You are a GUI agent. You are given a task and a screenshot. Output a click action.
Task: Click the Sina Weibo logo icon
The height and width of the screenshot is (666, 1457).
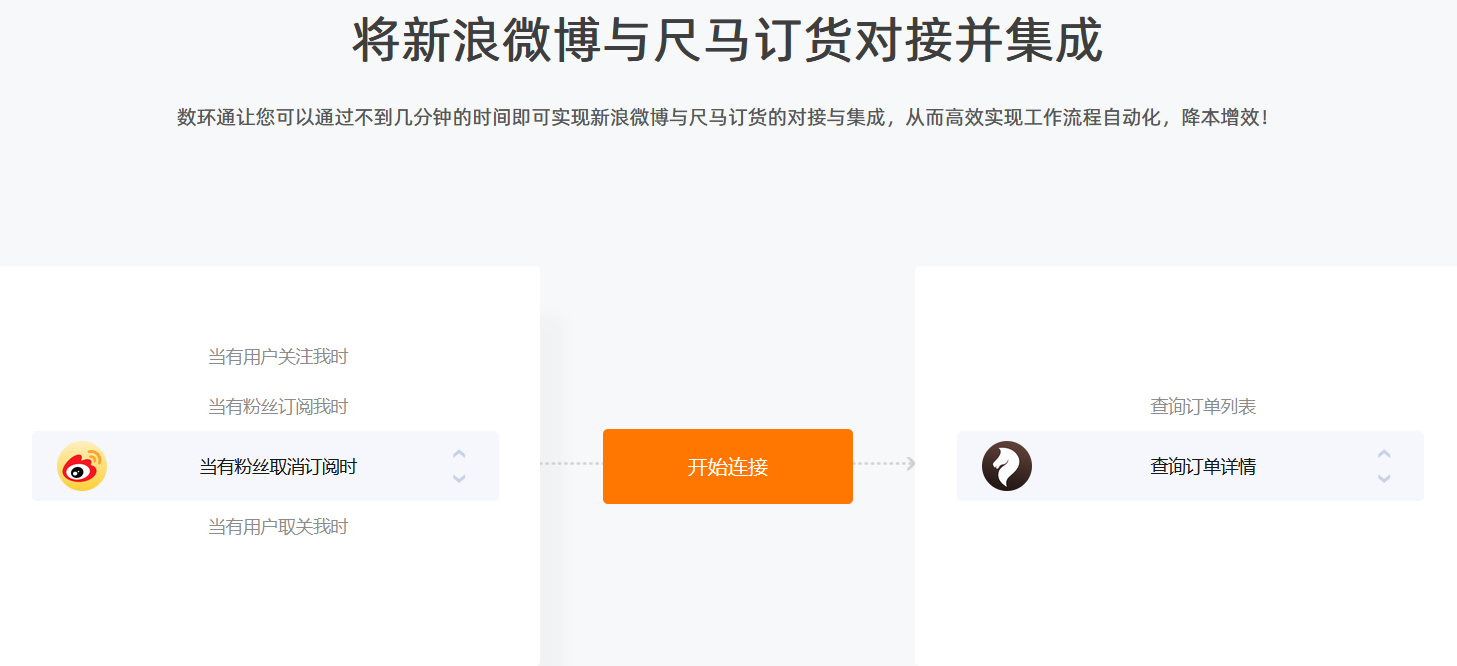click(x=82, y=466)
